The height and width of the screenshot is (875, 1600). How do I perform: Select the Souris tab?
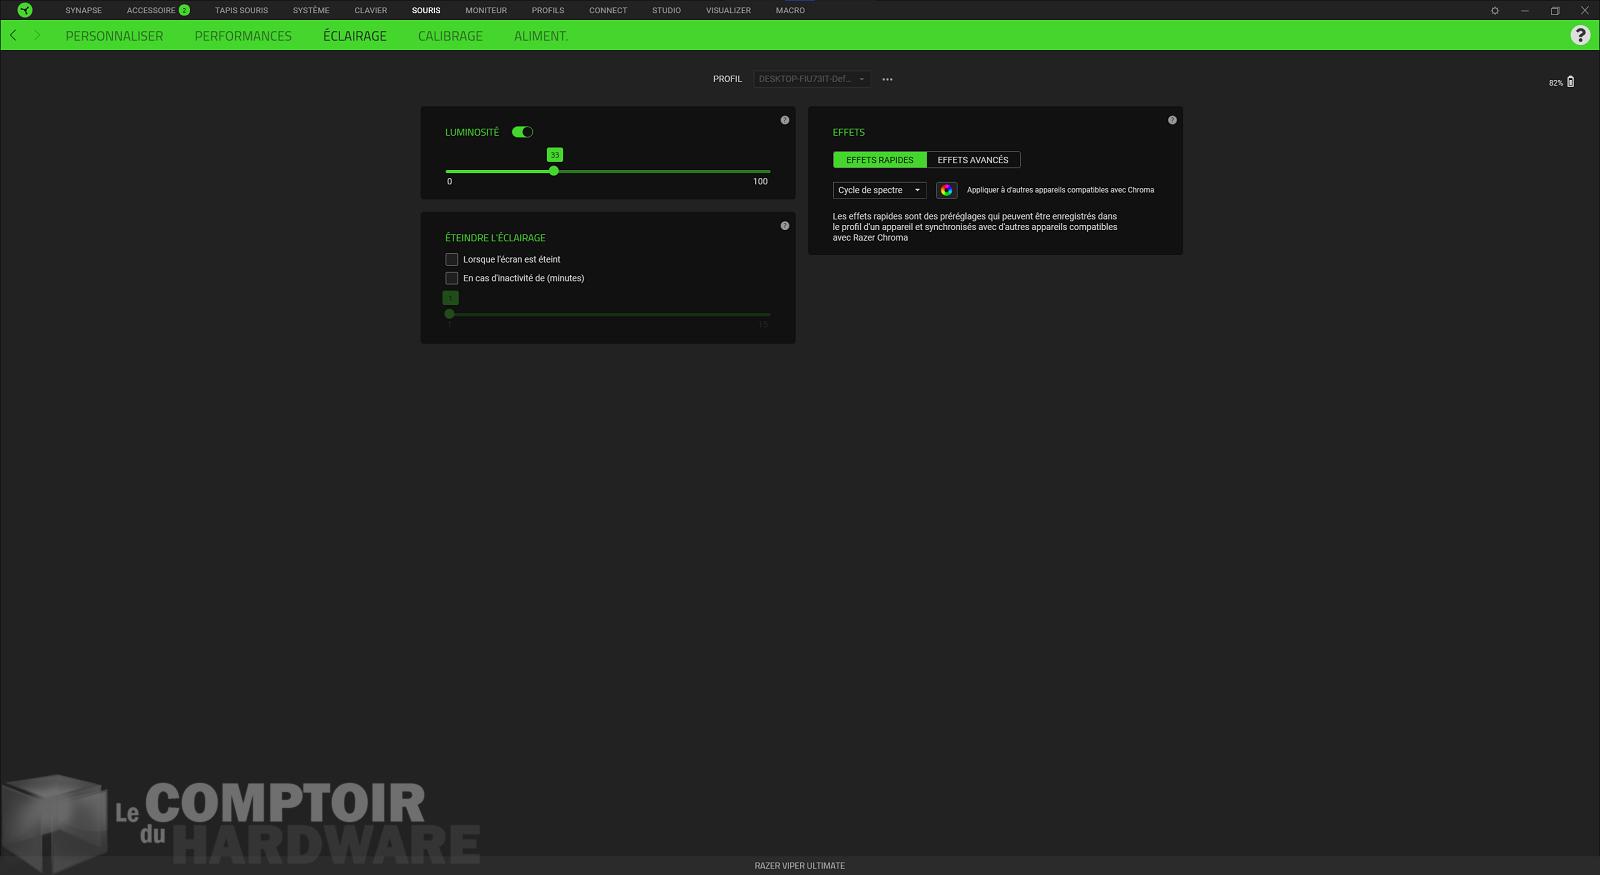click(x=426, y=10)
